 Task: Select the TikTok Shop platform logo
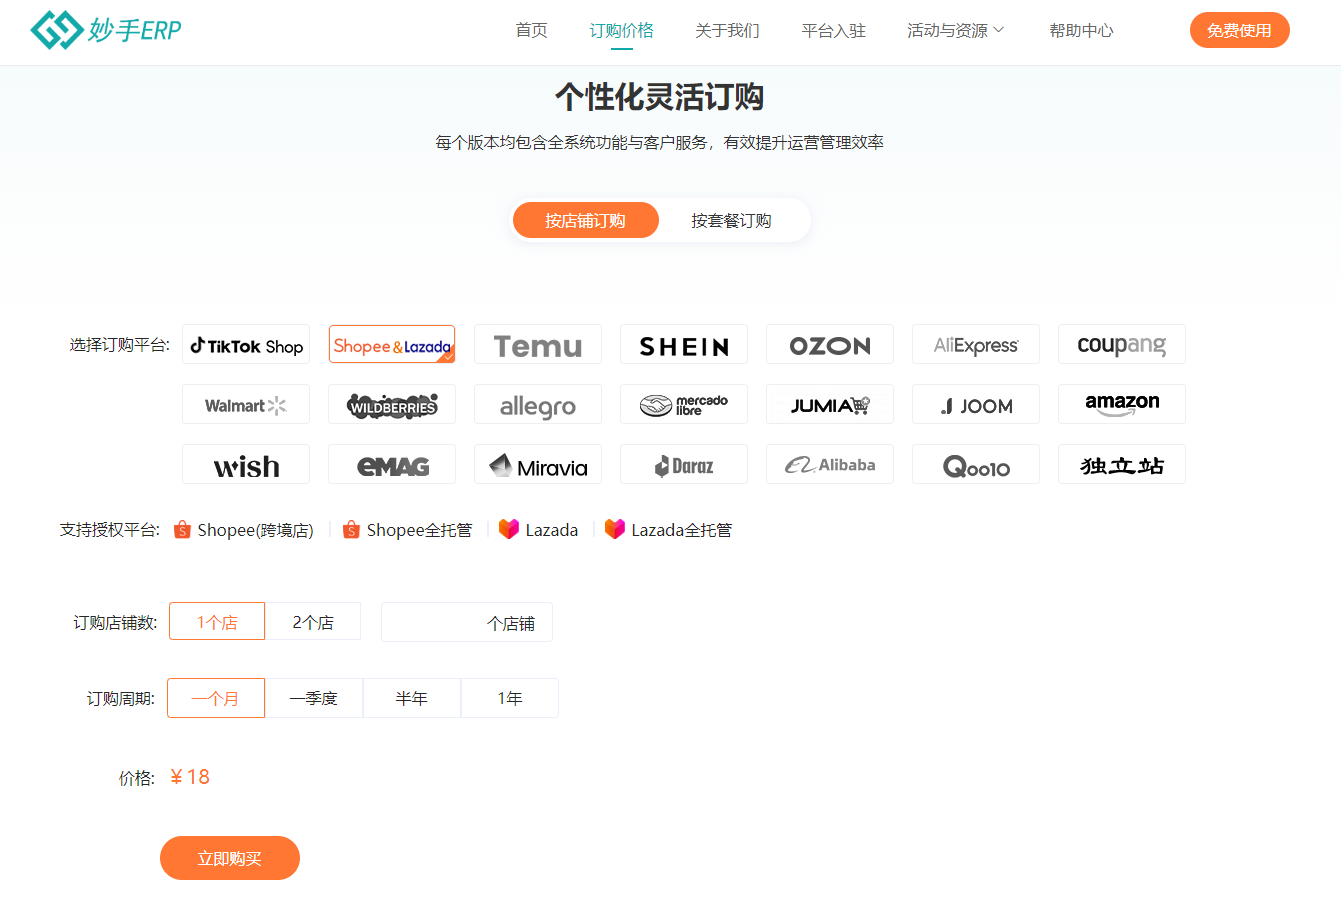click(246, 345)
